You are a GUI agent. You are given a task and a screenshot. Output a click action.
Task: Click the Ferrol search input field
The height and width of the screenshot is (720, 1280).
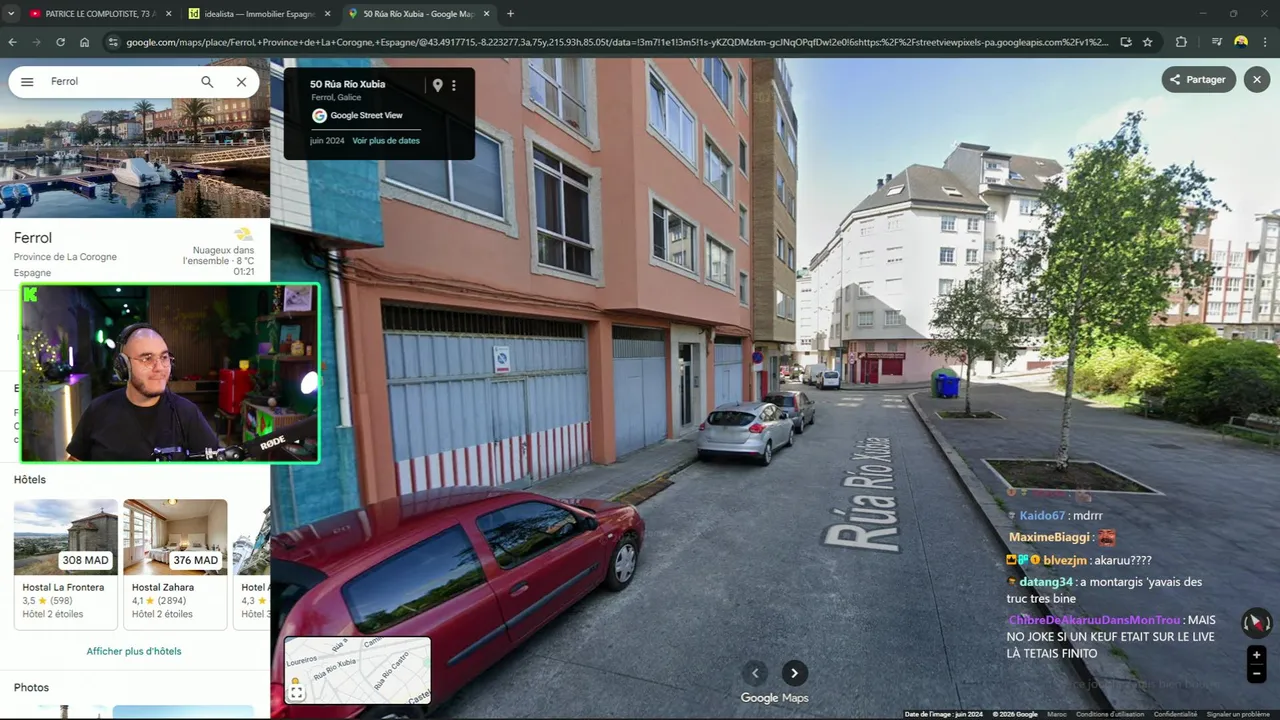coord(120,82)
